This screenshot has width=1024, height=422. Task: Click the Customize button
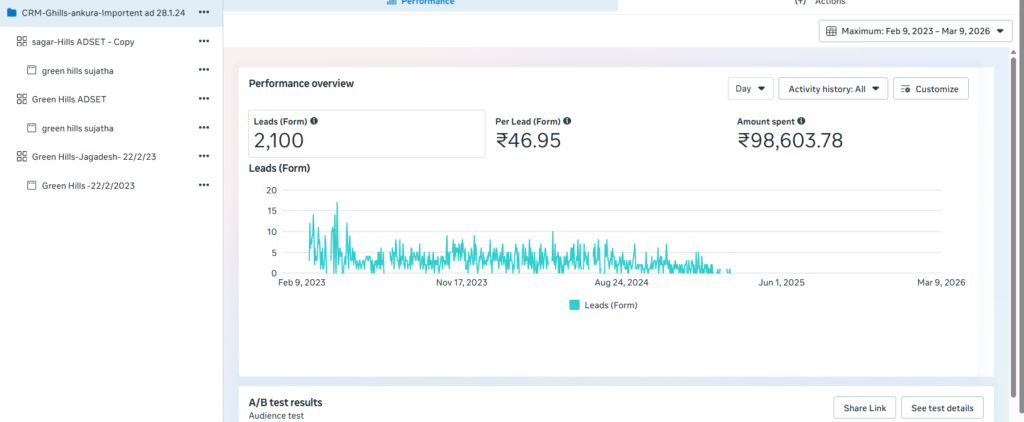tap(930, 89)
